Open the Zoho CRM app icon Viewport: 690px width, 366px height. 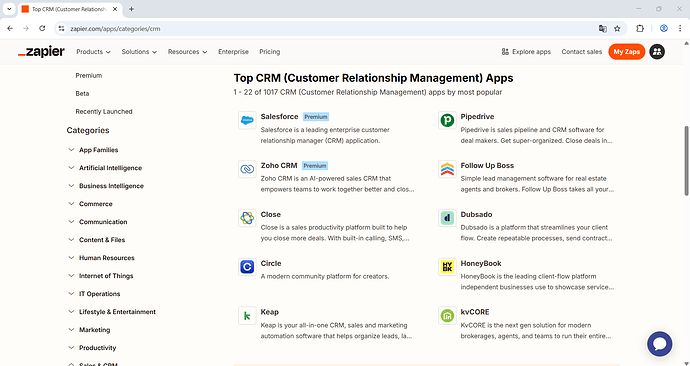coord(247,169)
